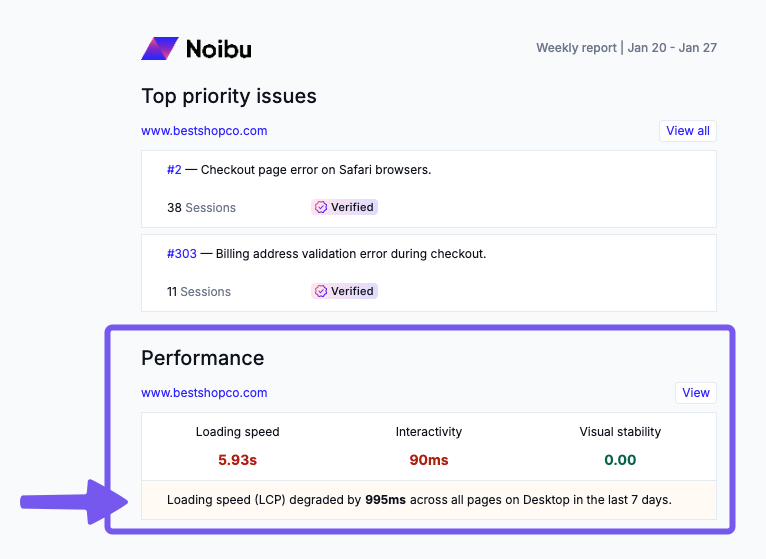Screen dimensions: 766x559
Task: Click the 38 Sessions count
Action: pos(201,208)
